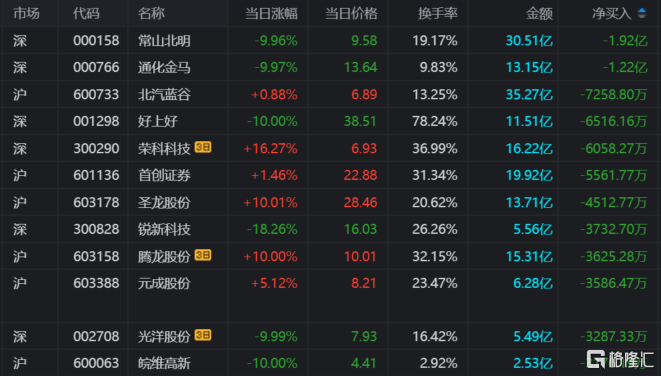Sort by 换手率 column header
The height and width of the screenshot is (376, 661).
[x=438, y=13]
